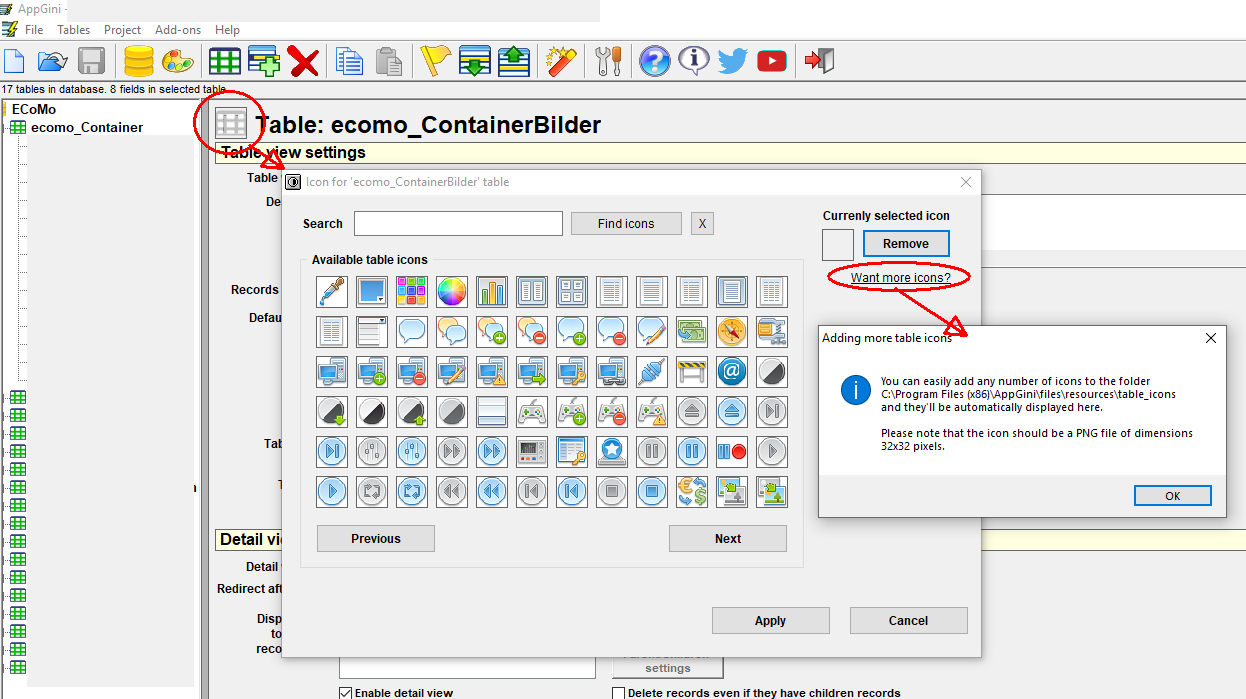Open the paint palette theme icon
The height and width of the screenshot is (699, 1246).
tap(178, 61)
